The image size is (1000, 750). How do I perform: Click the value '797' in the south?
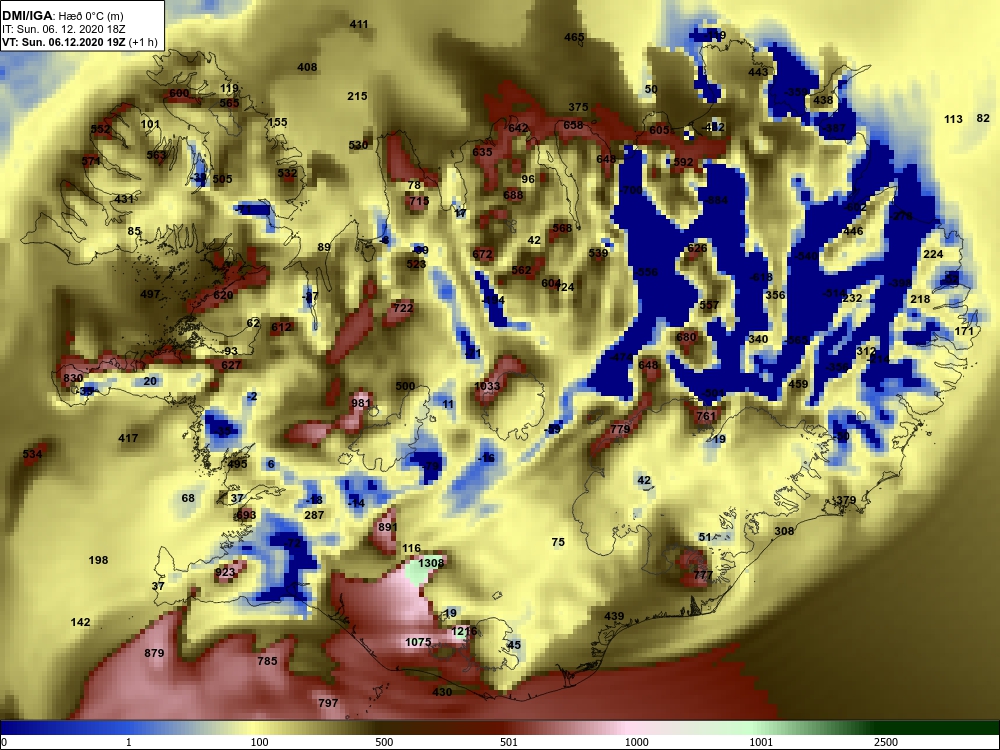coord(328,703)
